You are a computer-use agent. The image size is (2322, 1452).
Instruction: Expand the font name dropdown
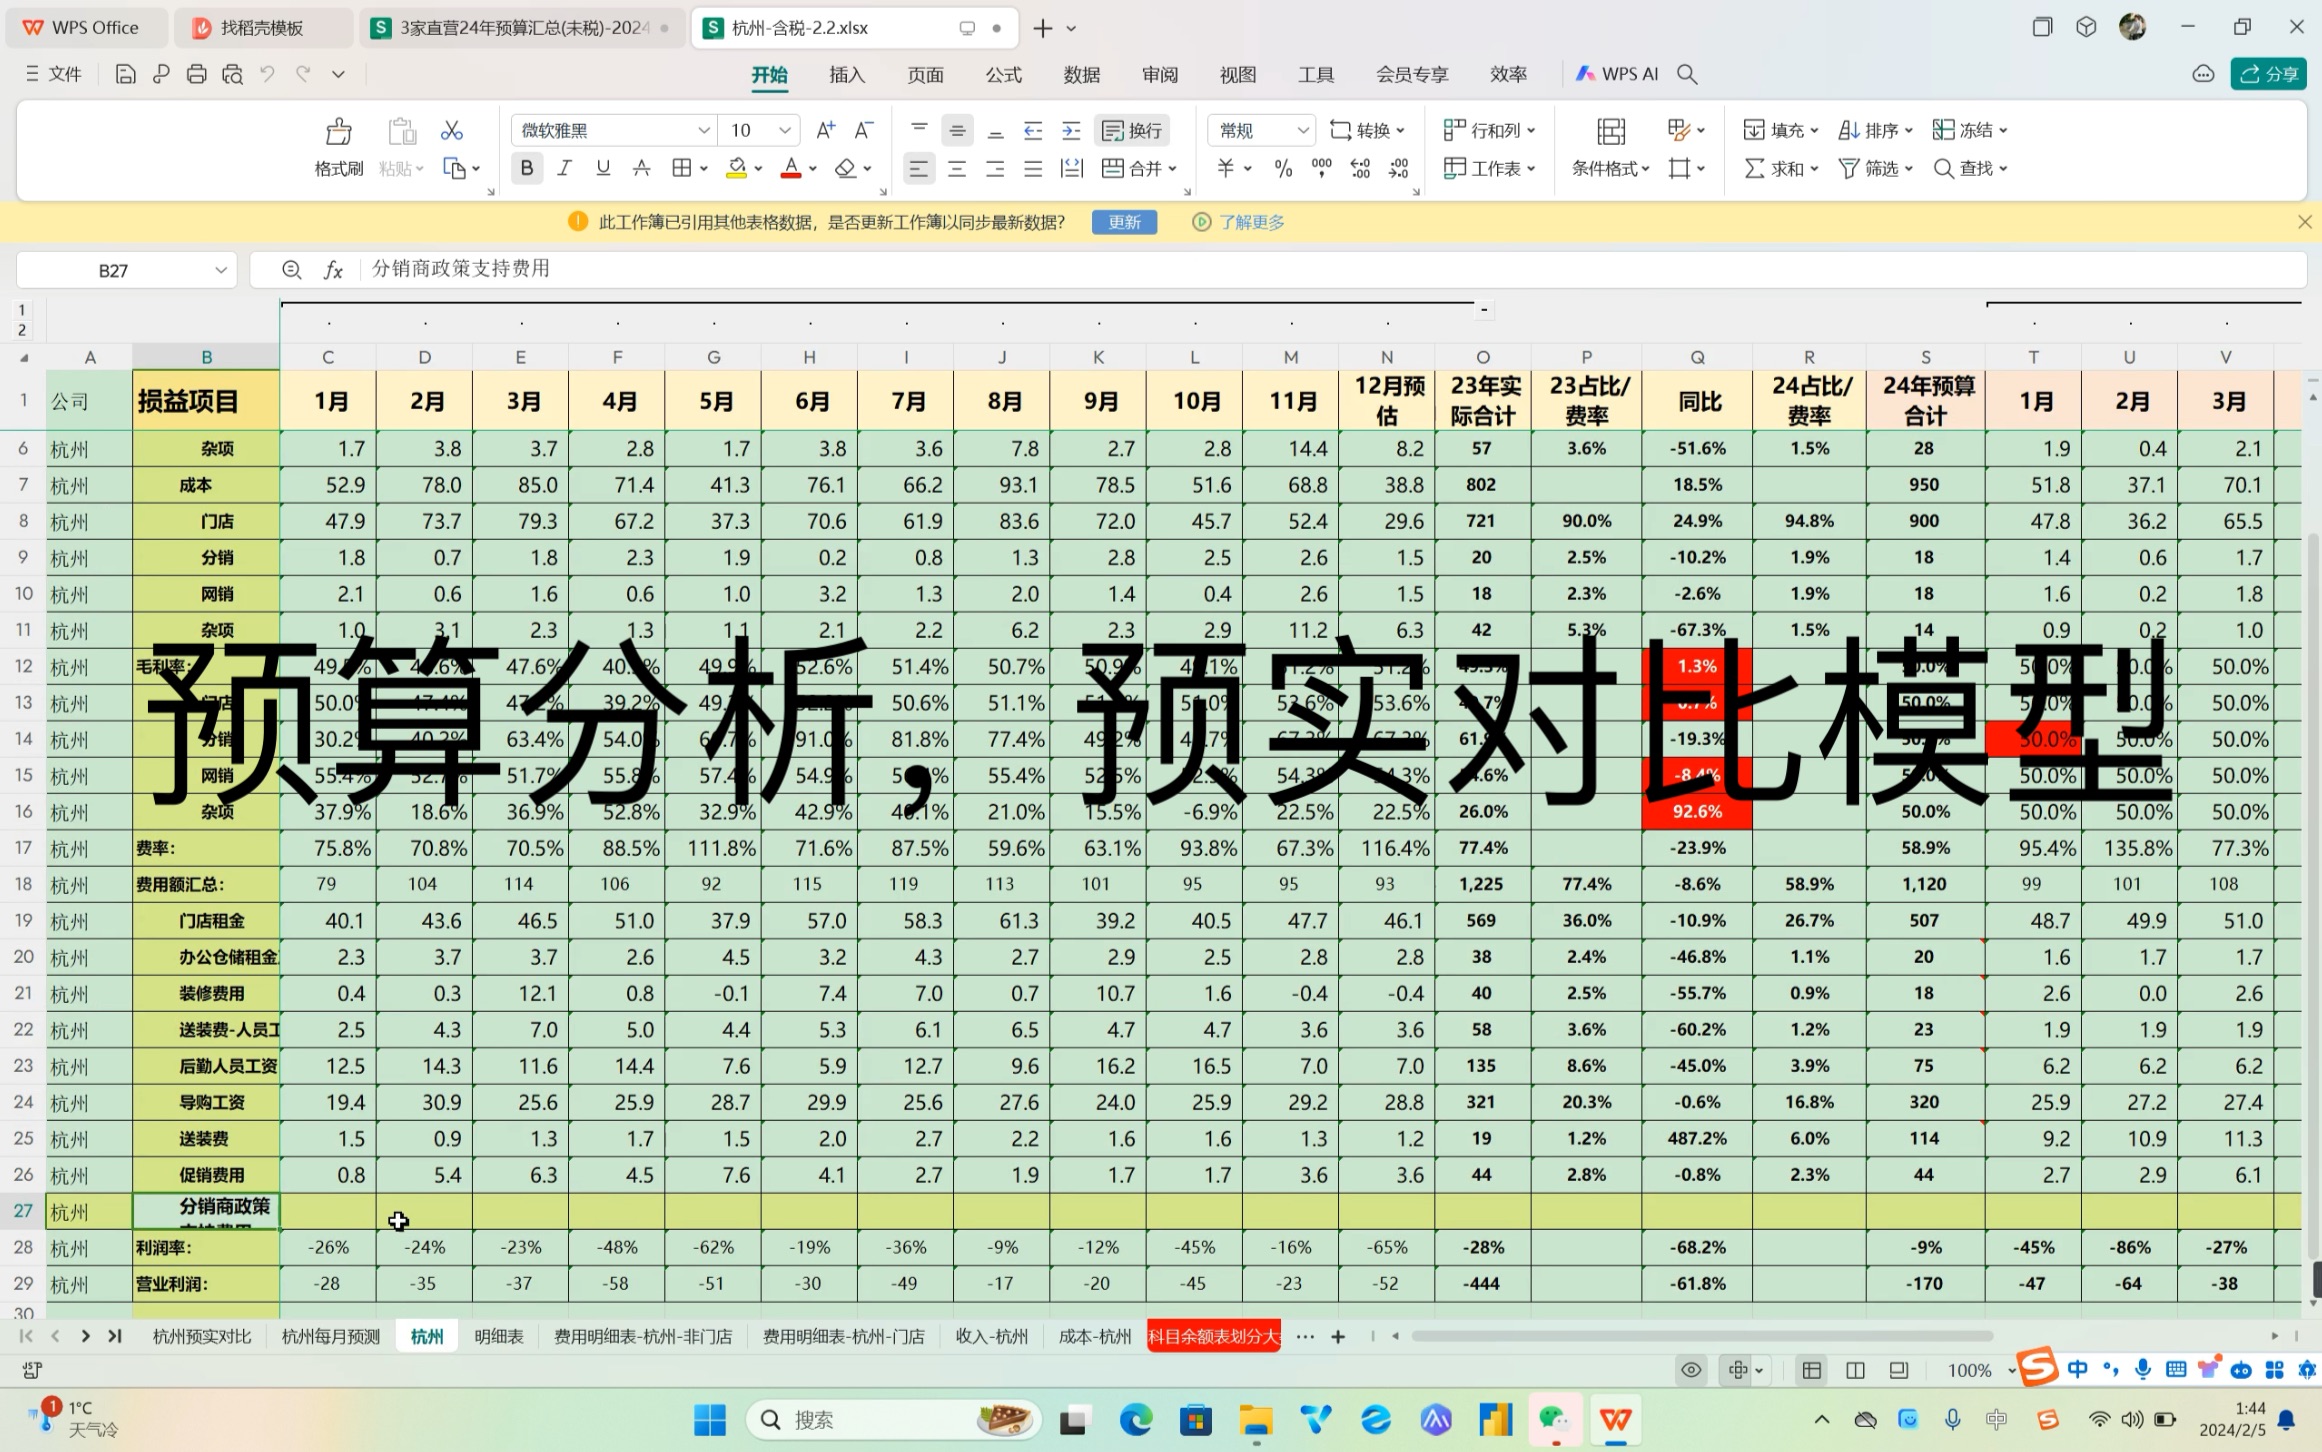coord(703,131)
